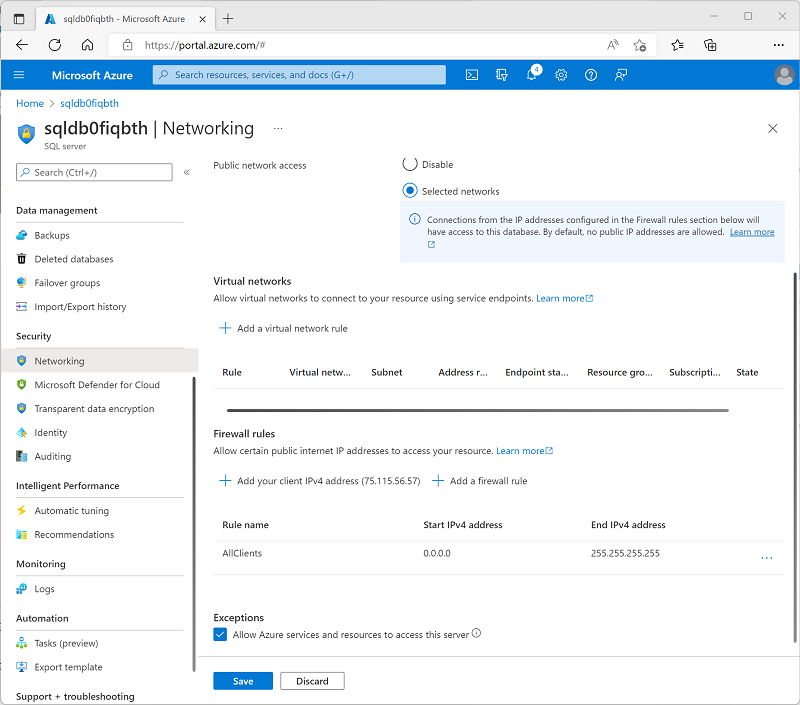Open browser Collections icon

coord(710,45)
